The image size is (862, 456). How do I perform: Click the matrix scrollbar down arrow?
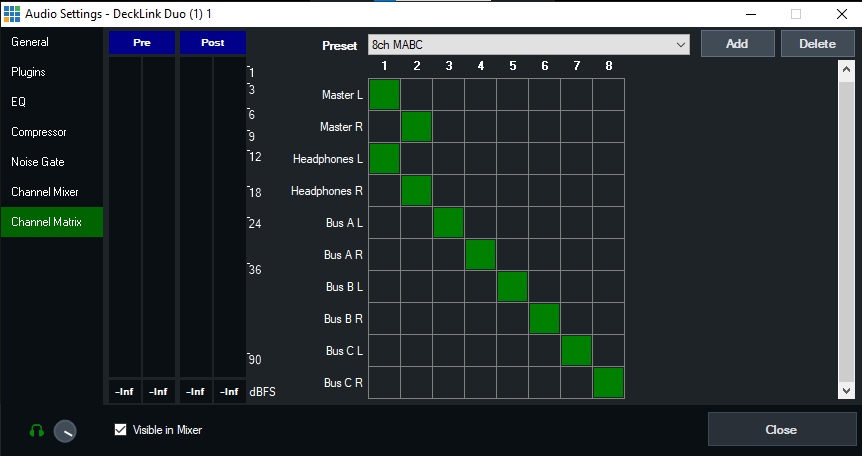(846, 390)
